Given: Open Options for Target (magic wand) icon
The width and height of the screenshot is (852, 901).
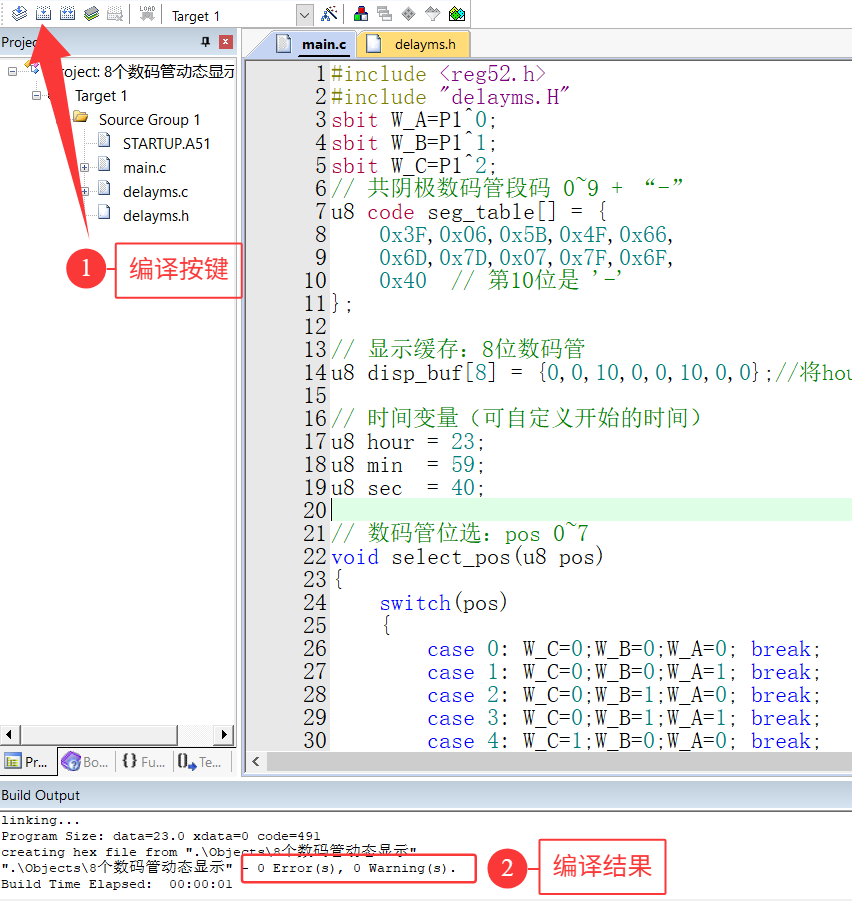Looking at the screenshot, I should [x=329, y=14].
